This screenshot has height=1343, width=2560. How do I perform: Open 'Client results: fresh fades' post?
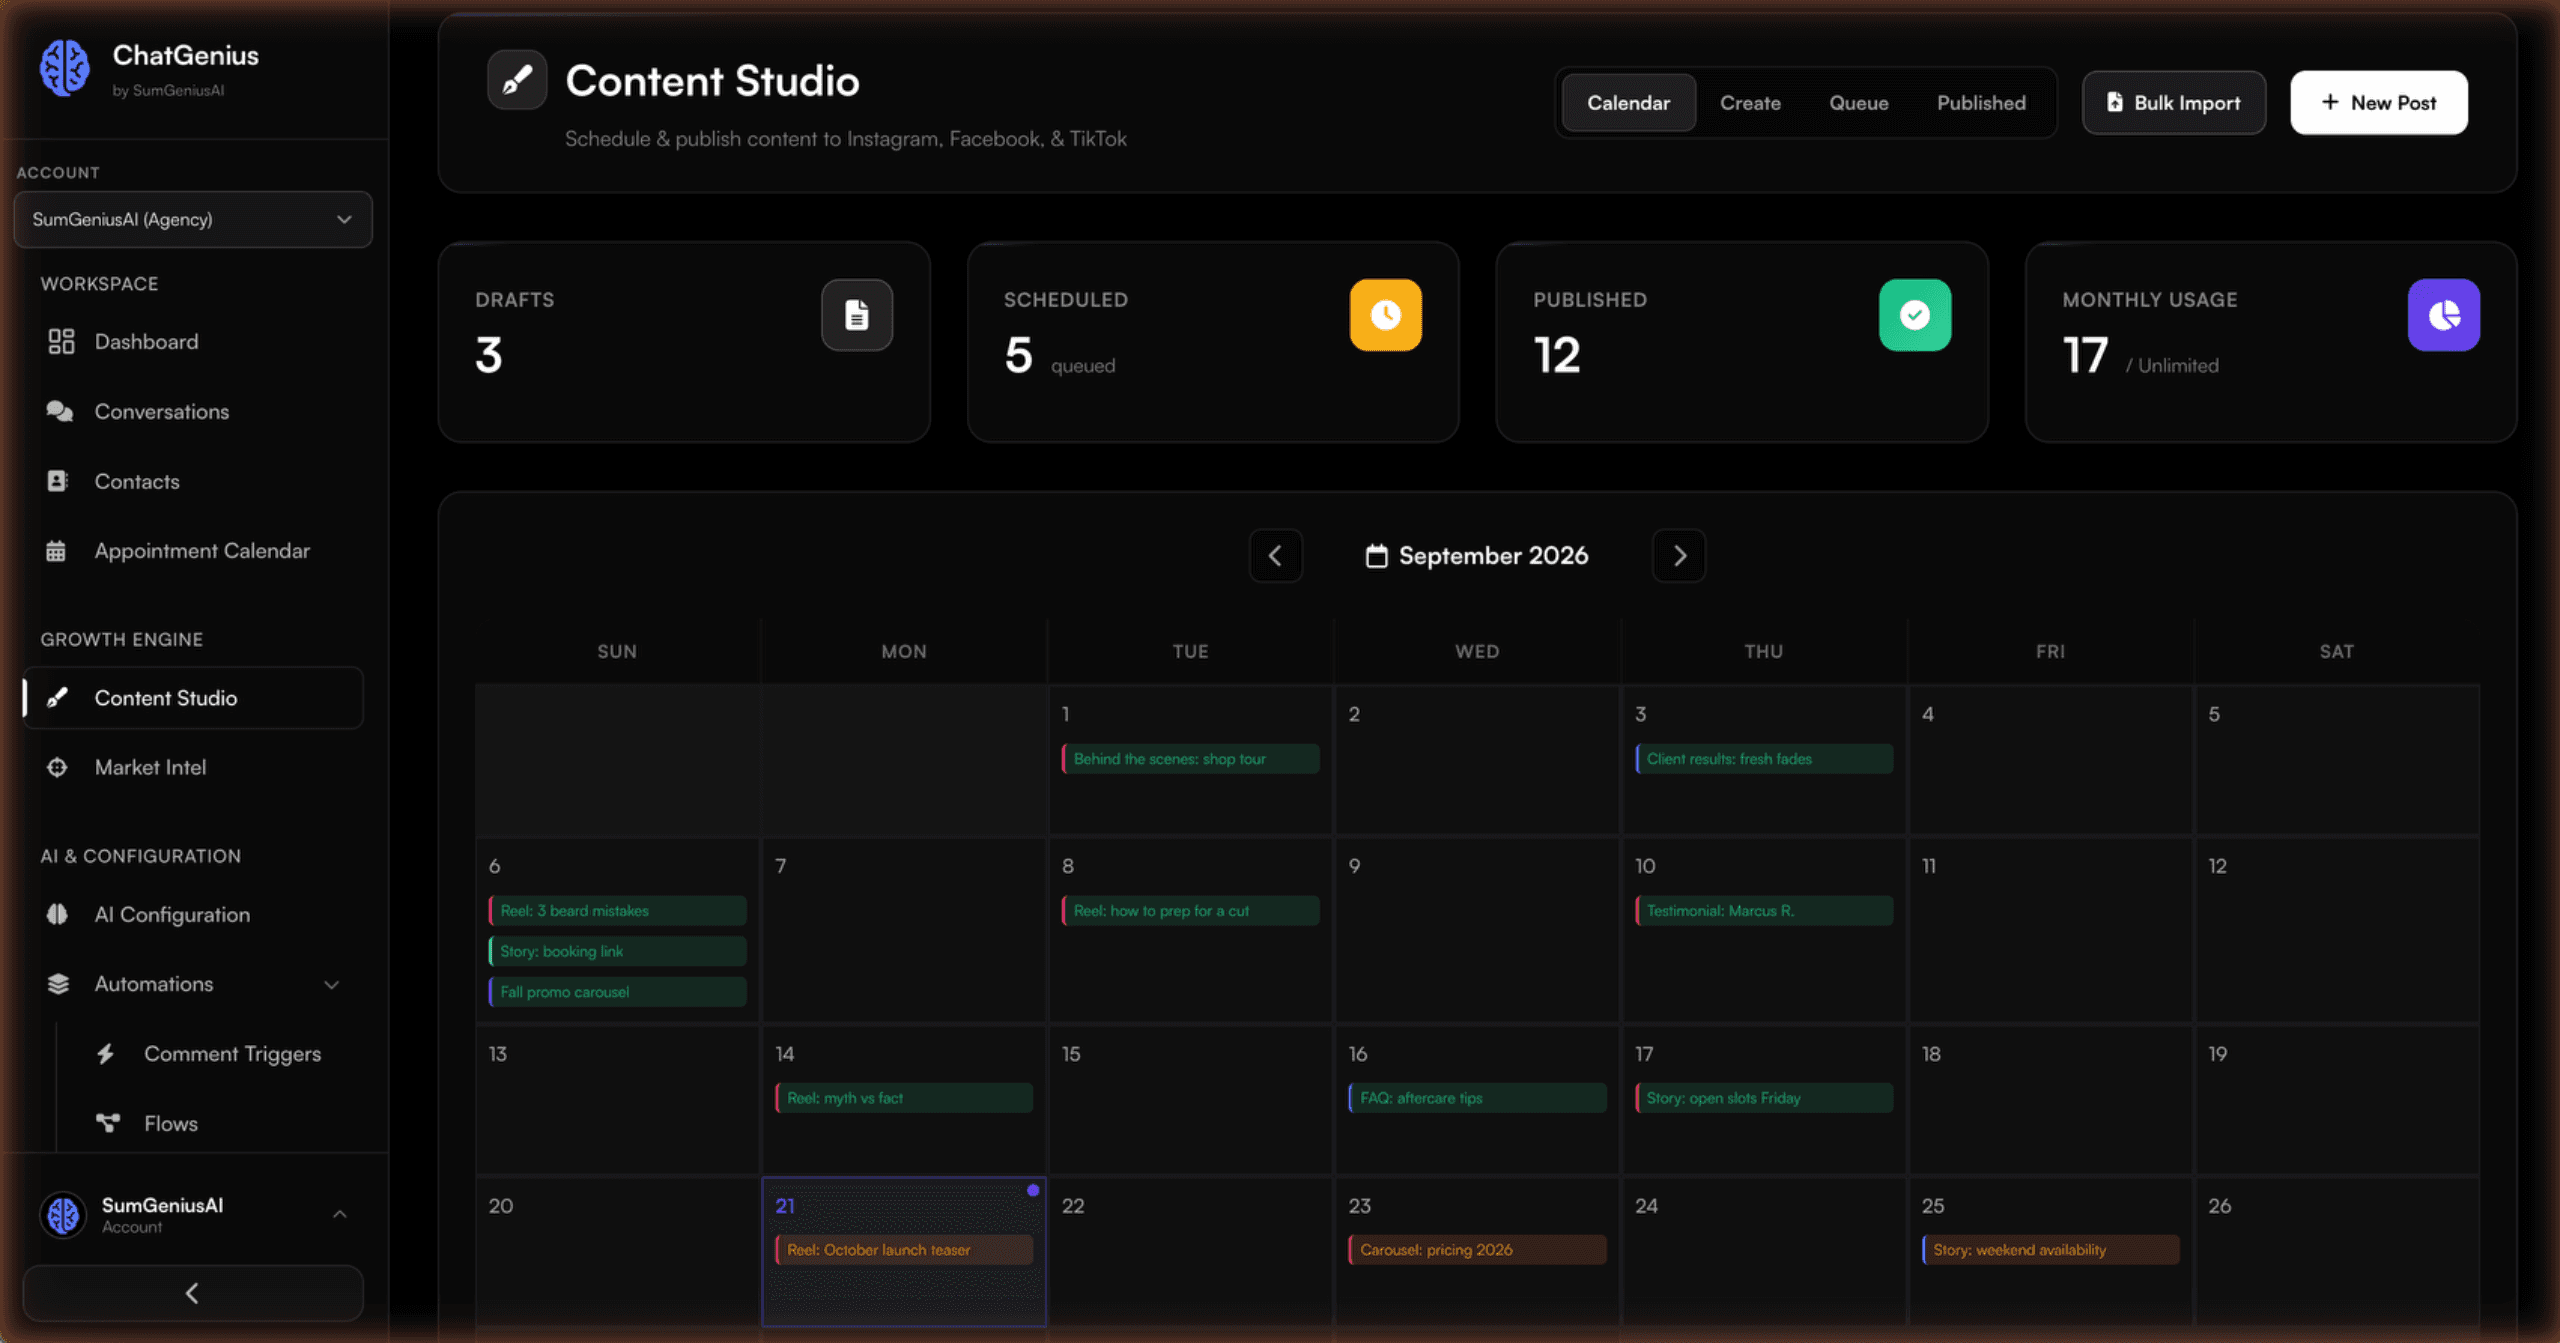(x=1764, y=759)
